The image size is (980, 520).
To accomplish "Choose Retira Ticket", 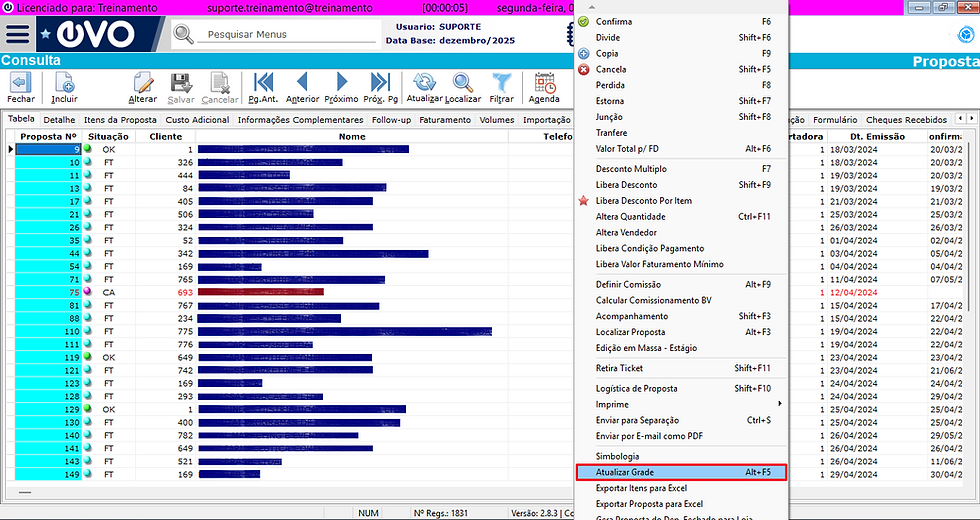I will coord(681,368).
